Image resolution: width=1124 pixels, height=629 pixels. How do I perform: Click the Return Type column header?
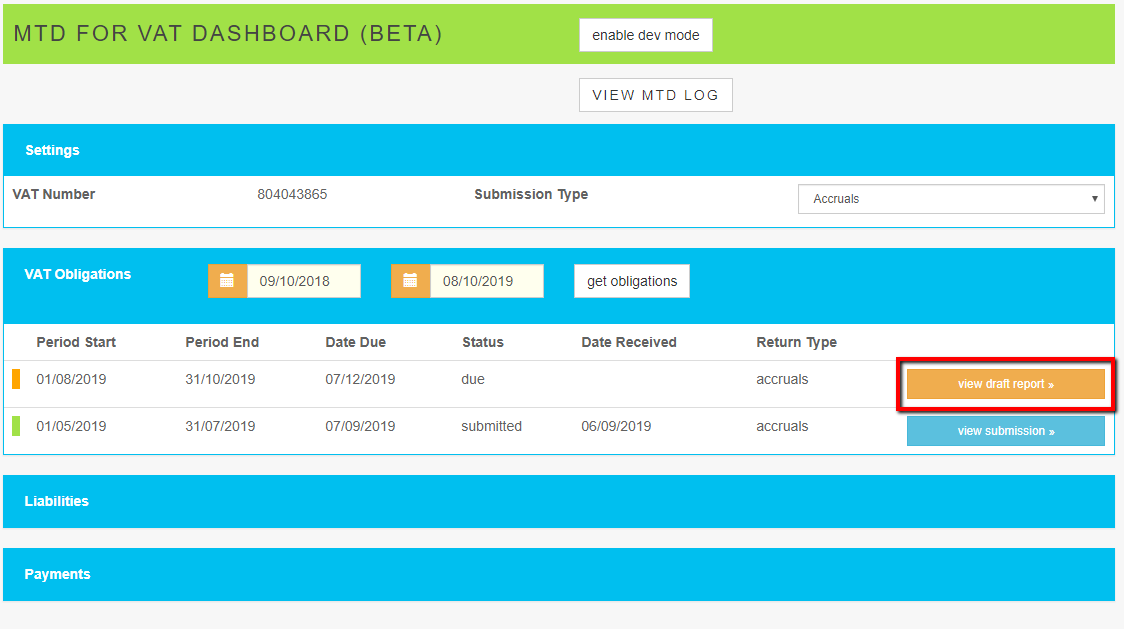[796, 342]
